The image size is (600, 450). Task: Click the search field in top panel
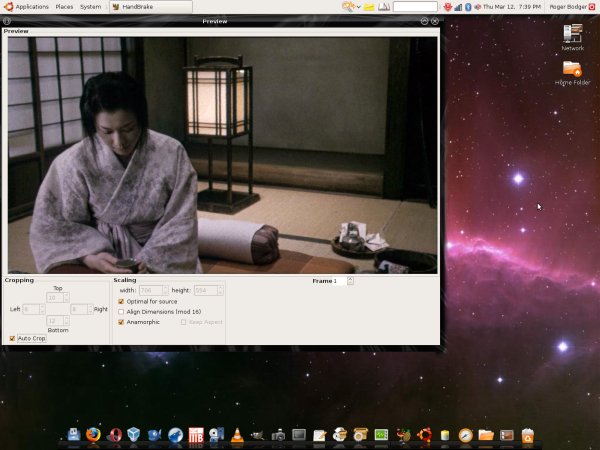pos(415,7)
